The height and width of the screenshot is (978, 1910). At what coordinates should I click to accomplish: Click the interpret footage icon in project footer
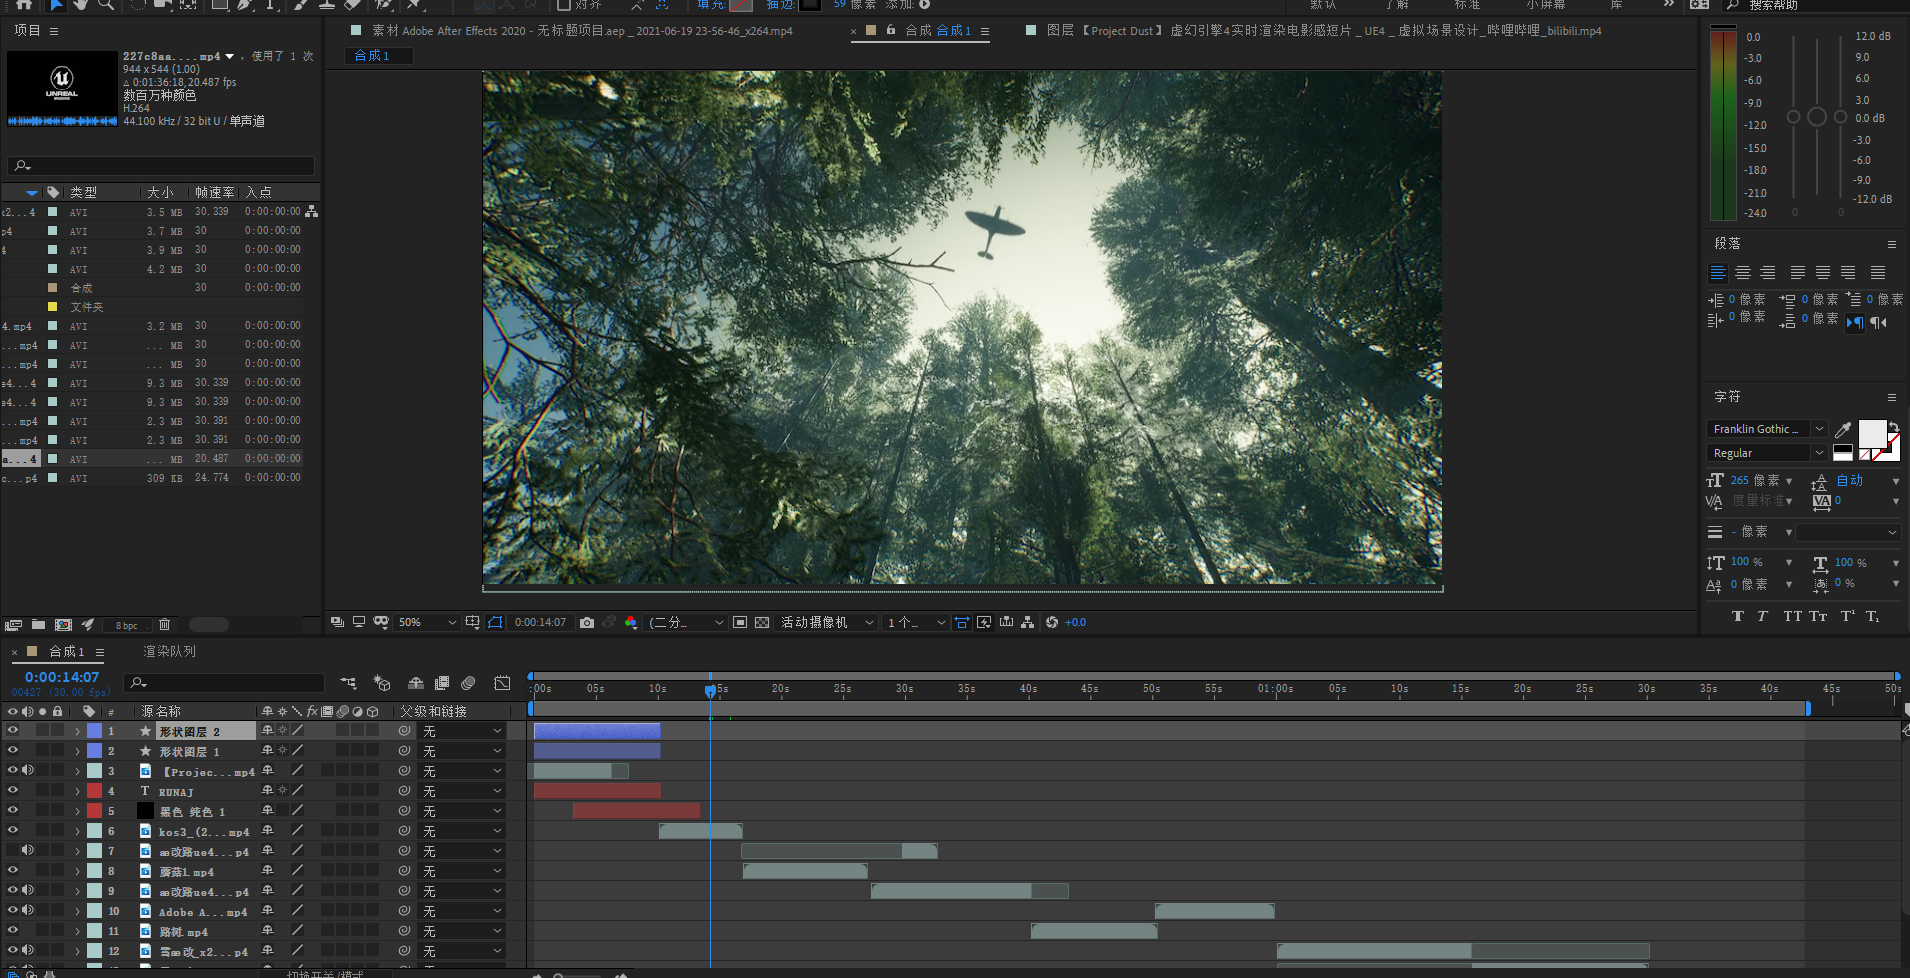click(13, 625)
